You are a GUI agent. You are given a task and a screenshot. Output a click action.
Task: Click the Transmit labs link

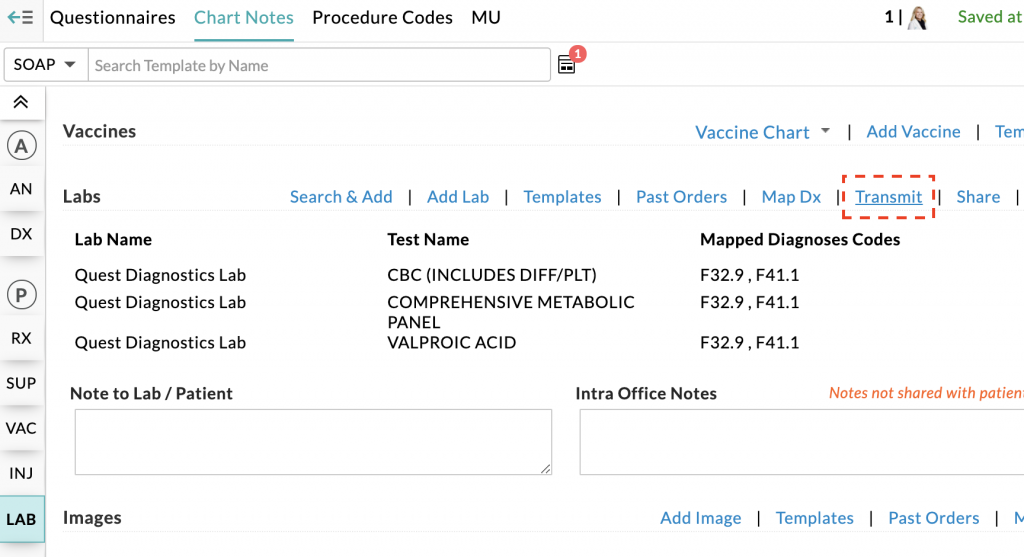click(888, 197)
